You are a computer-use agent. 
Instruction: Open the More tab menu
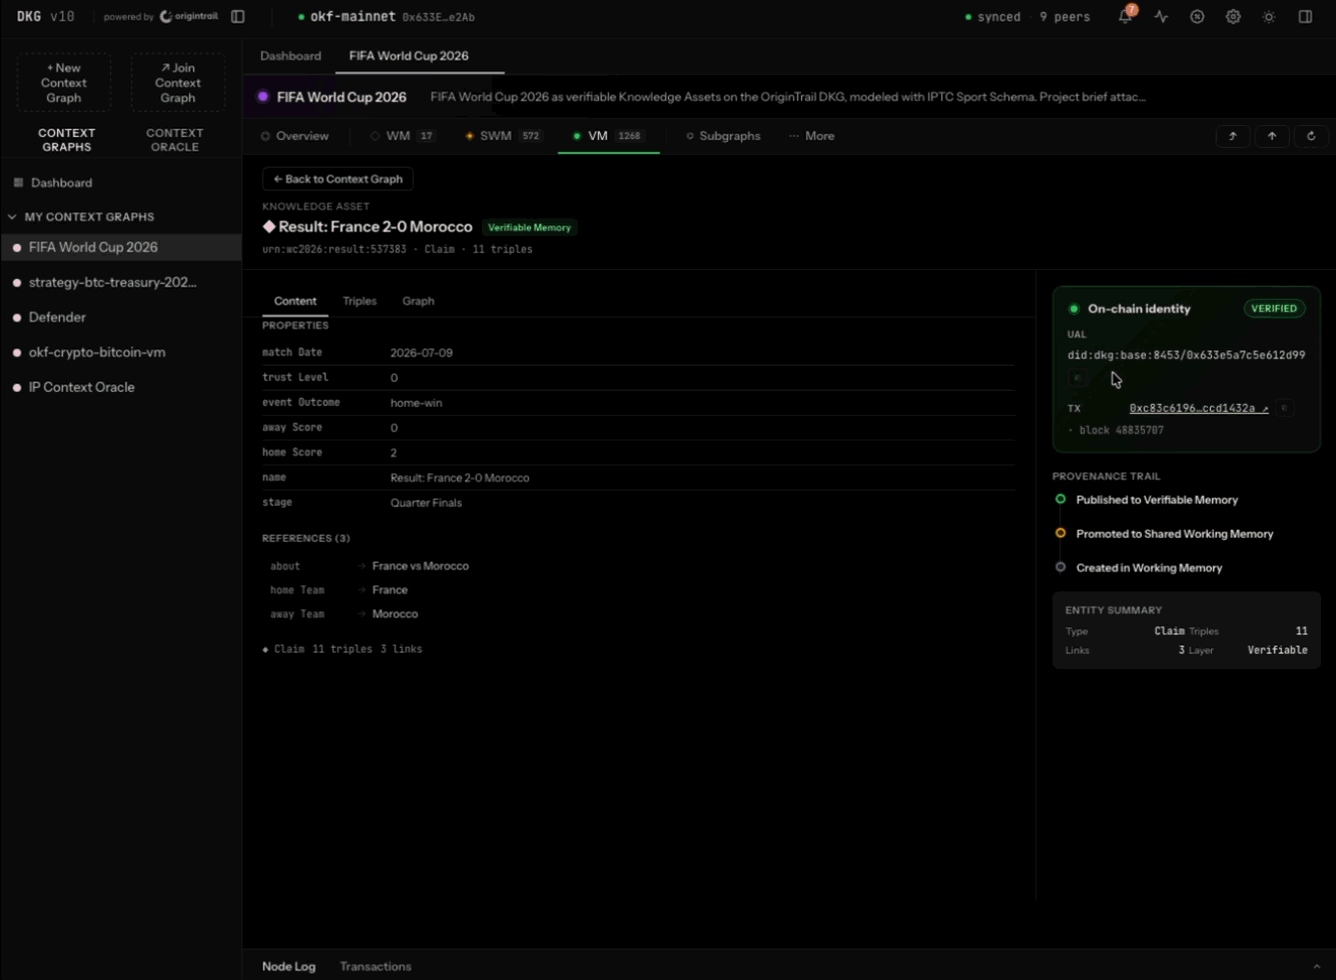click(811, 136)
